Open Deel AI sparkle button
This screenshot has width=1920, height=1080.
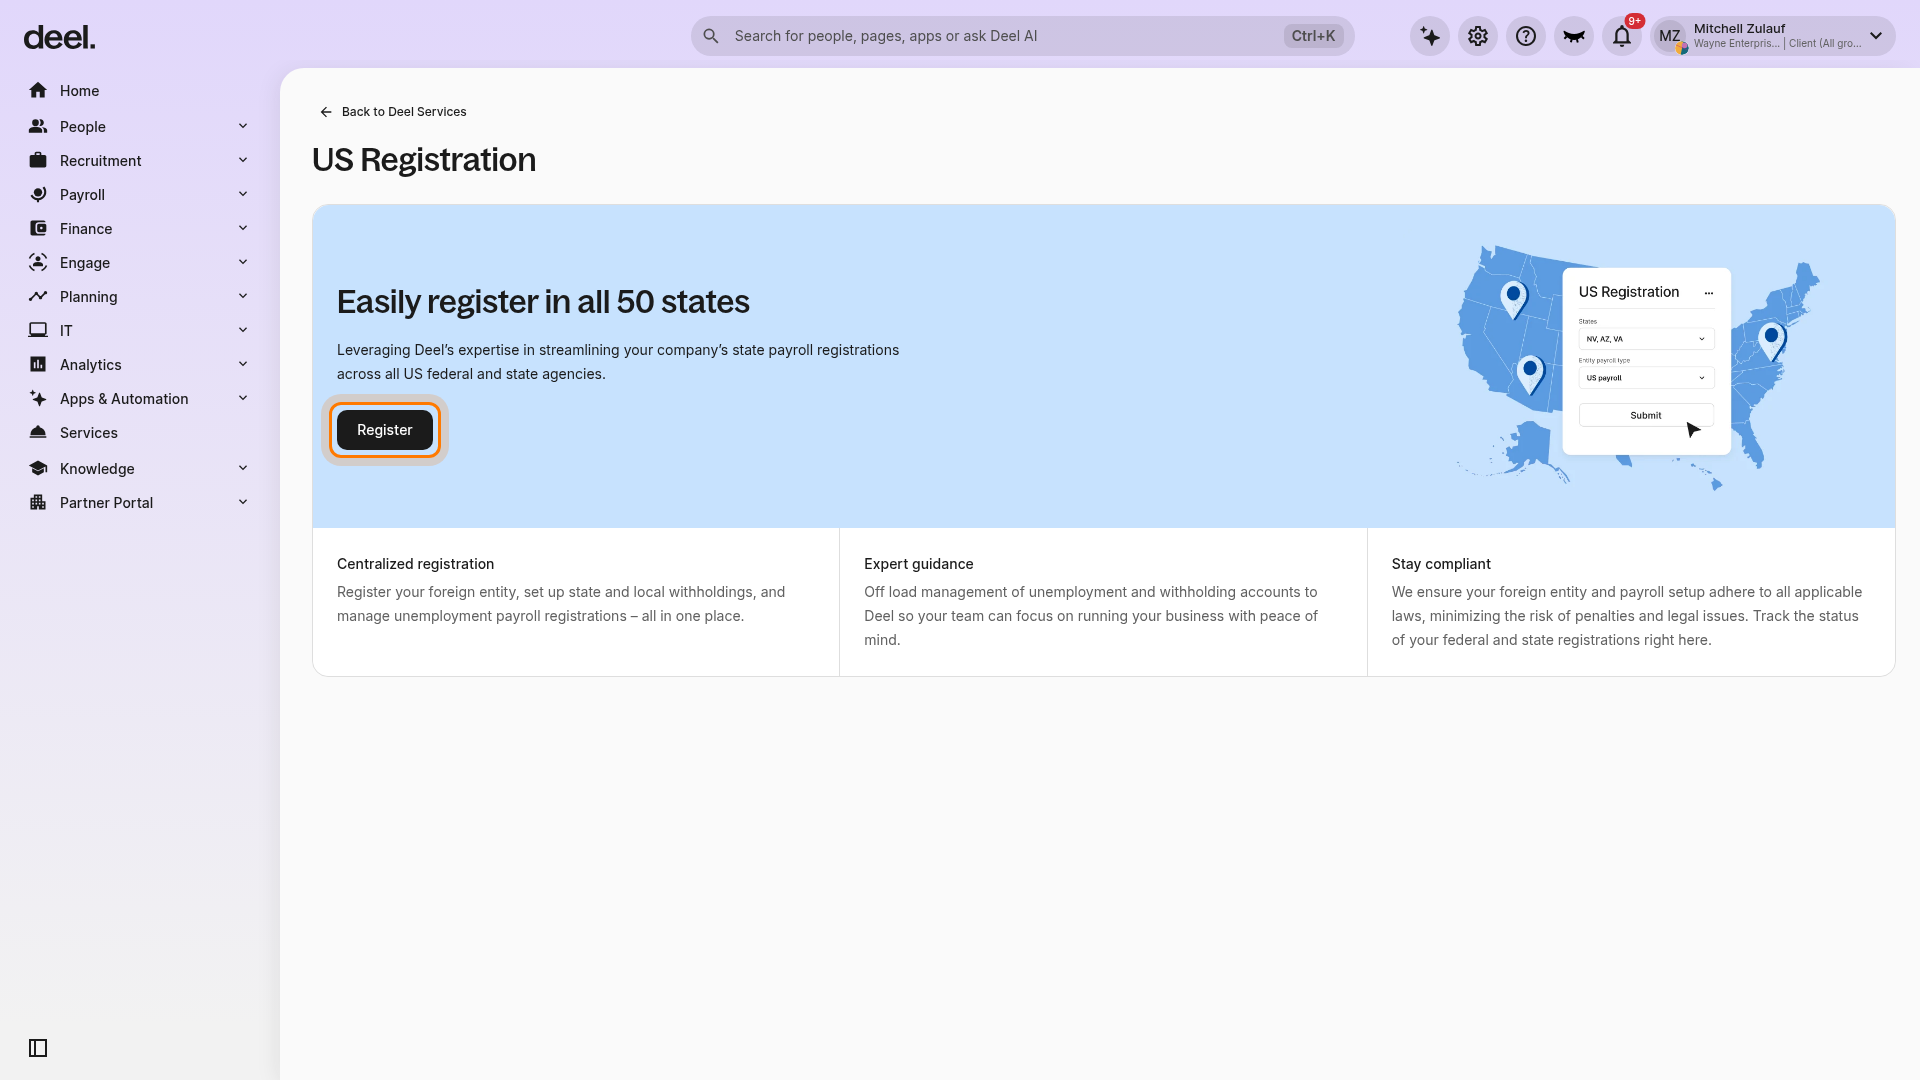[x=1430, y=36]
